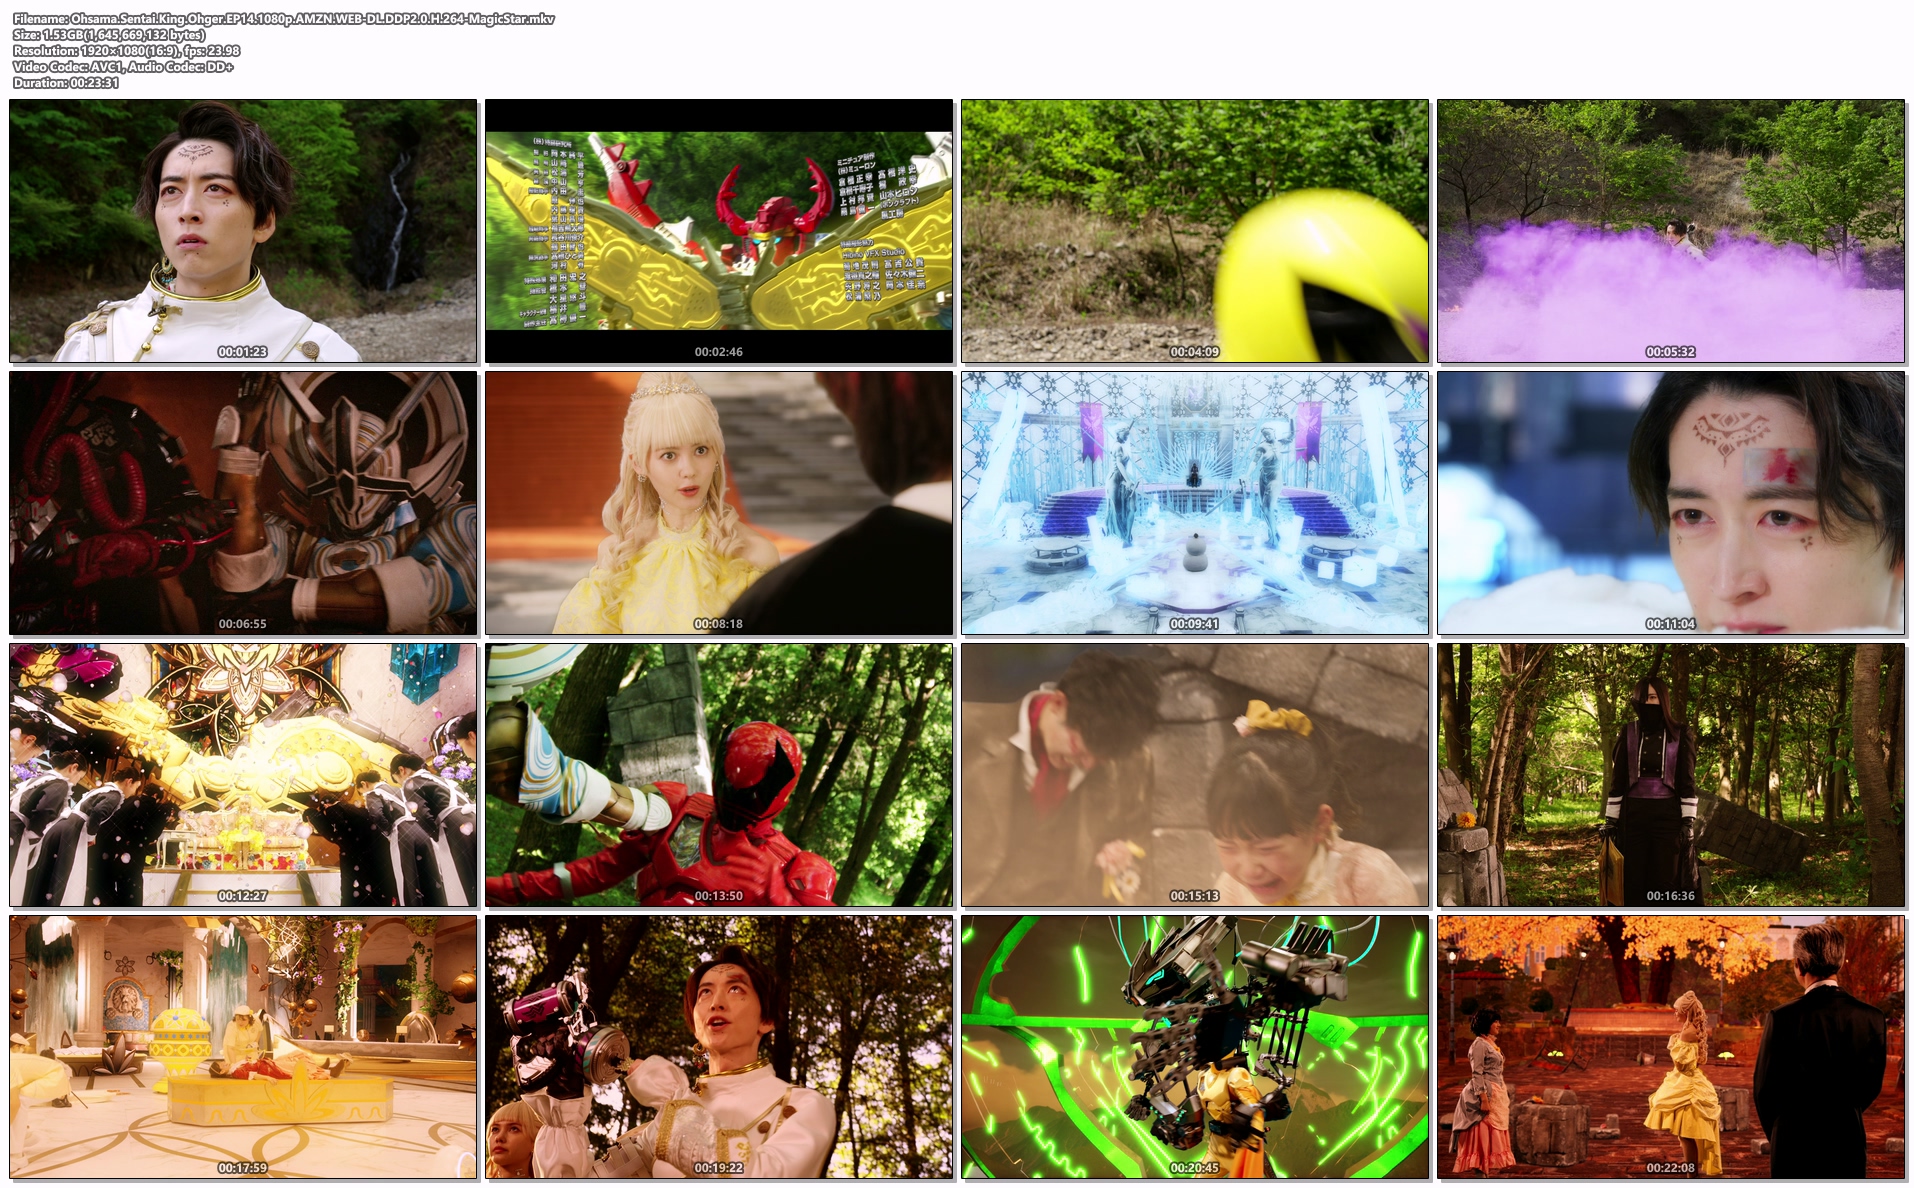This screenshot has height=1188, width=1914.
Task: Click the Resolution and fps text line
Action: point(127,51)
